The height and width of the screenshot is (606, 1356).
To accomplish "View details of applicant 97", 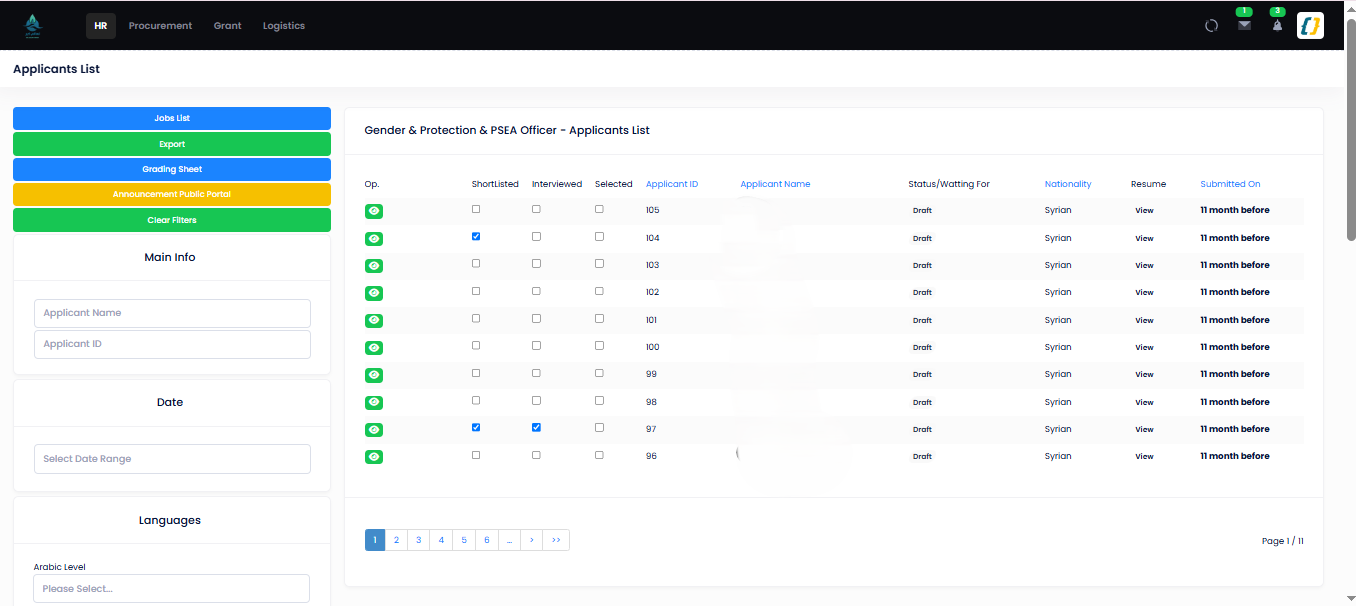I will (x=374, y=430).
